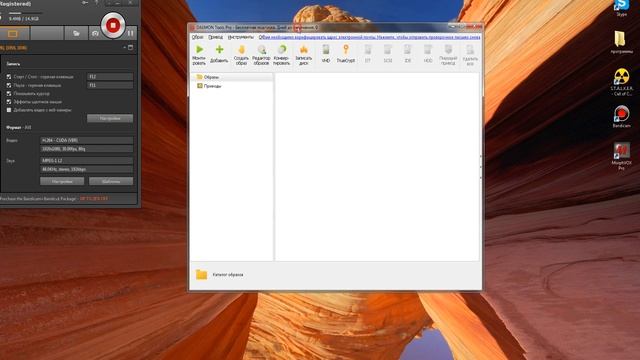Click the VHD toolbar icon
This screenshot has width=640, height=360.
[326, 50]
